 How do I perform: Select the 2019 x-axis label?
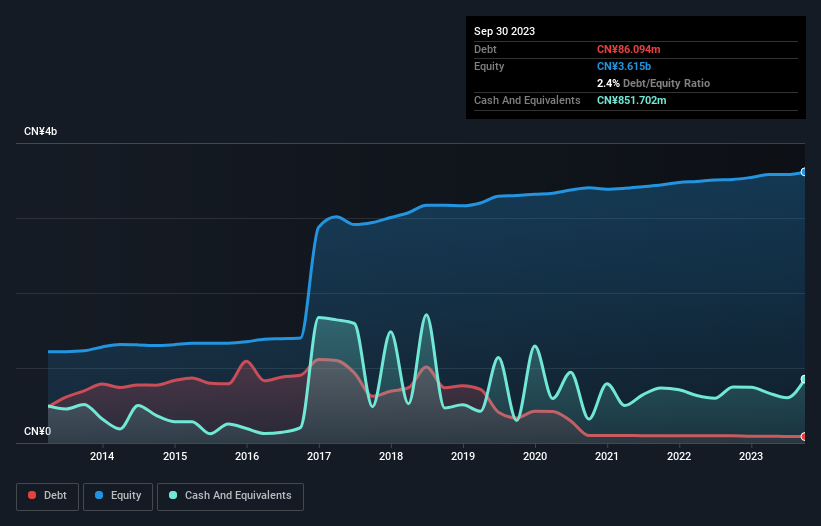[x=463, y=456]
